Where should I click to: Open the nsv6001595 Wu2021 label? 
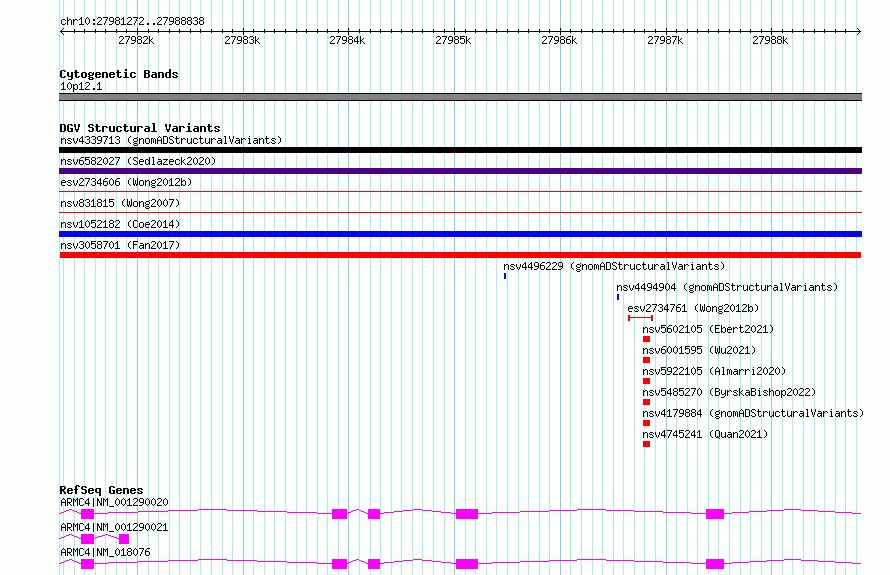coord(699,350)
